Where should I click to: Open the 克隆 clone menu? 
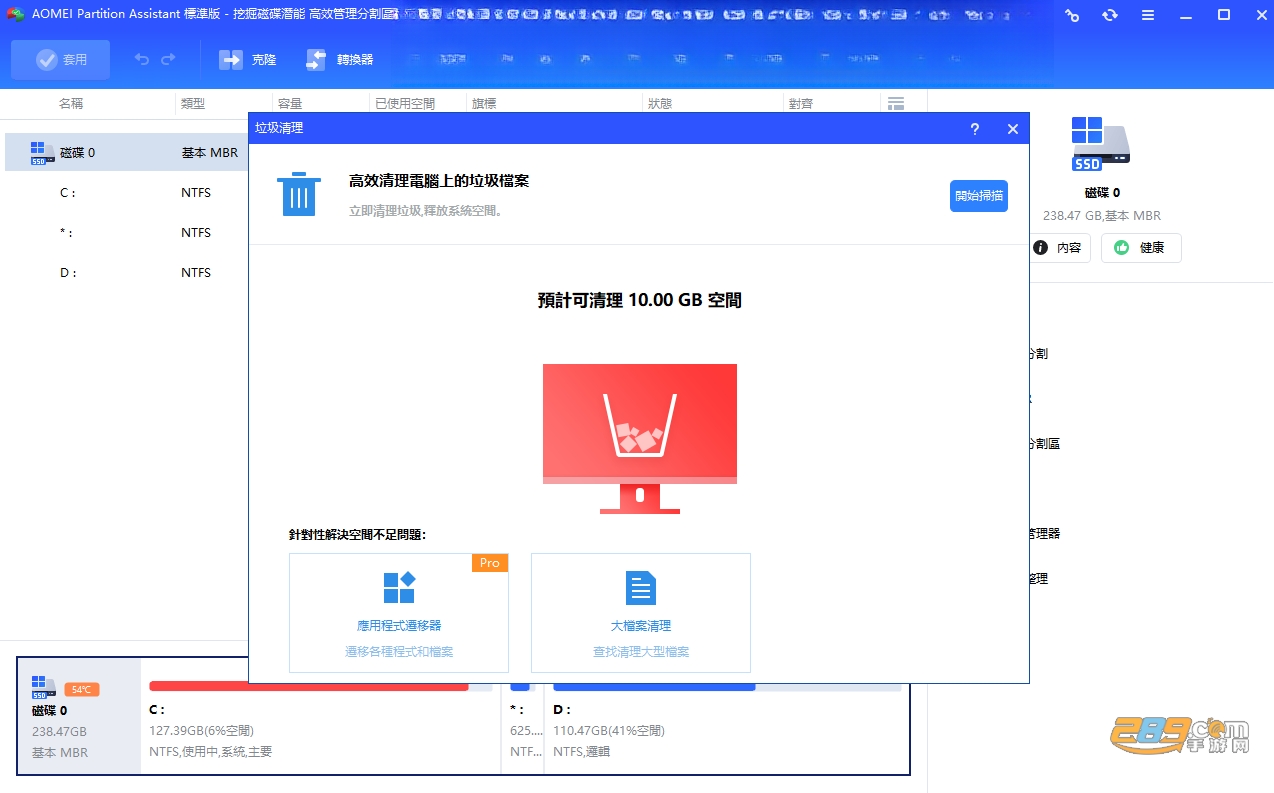[x=248, y=60]
